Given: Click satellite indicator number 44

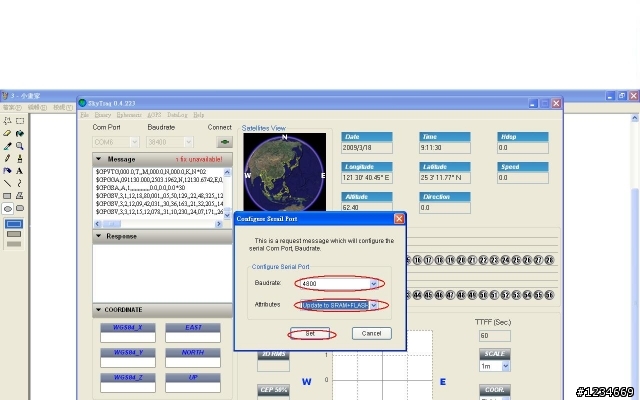Looking at the screenshot, I should [417, 295].
